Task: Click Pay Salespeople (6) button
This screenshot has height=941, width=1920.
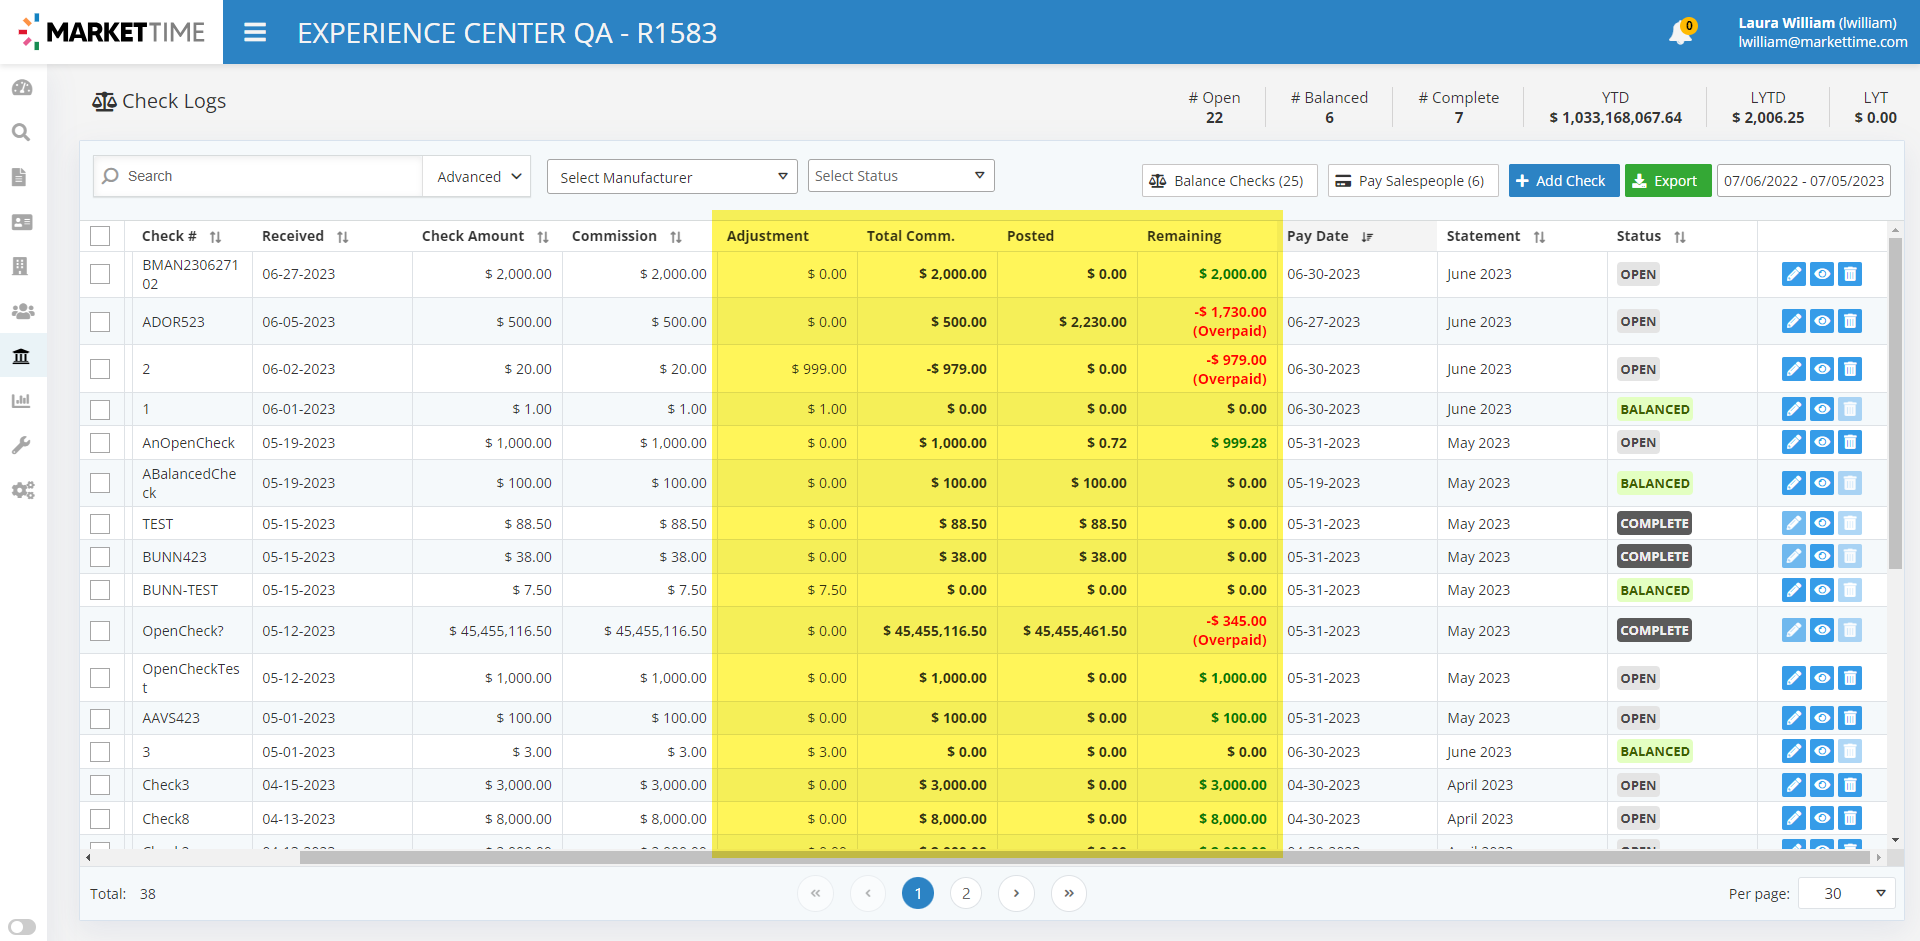Action: (1412, 181)
